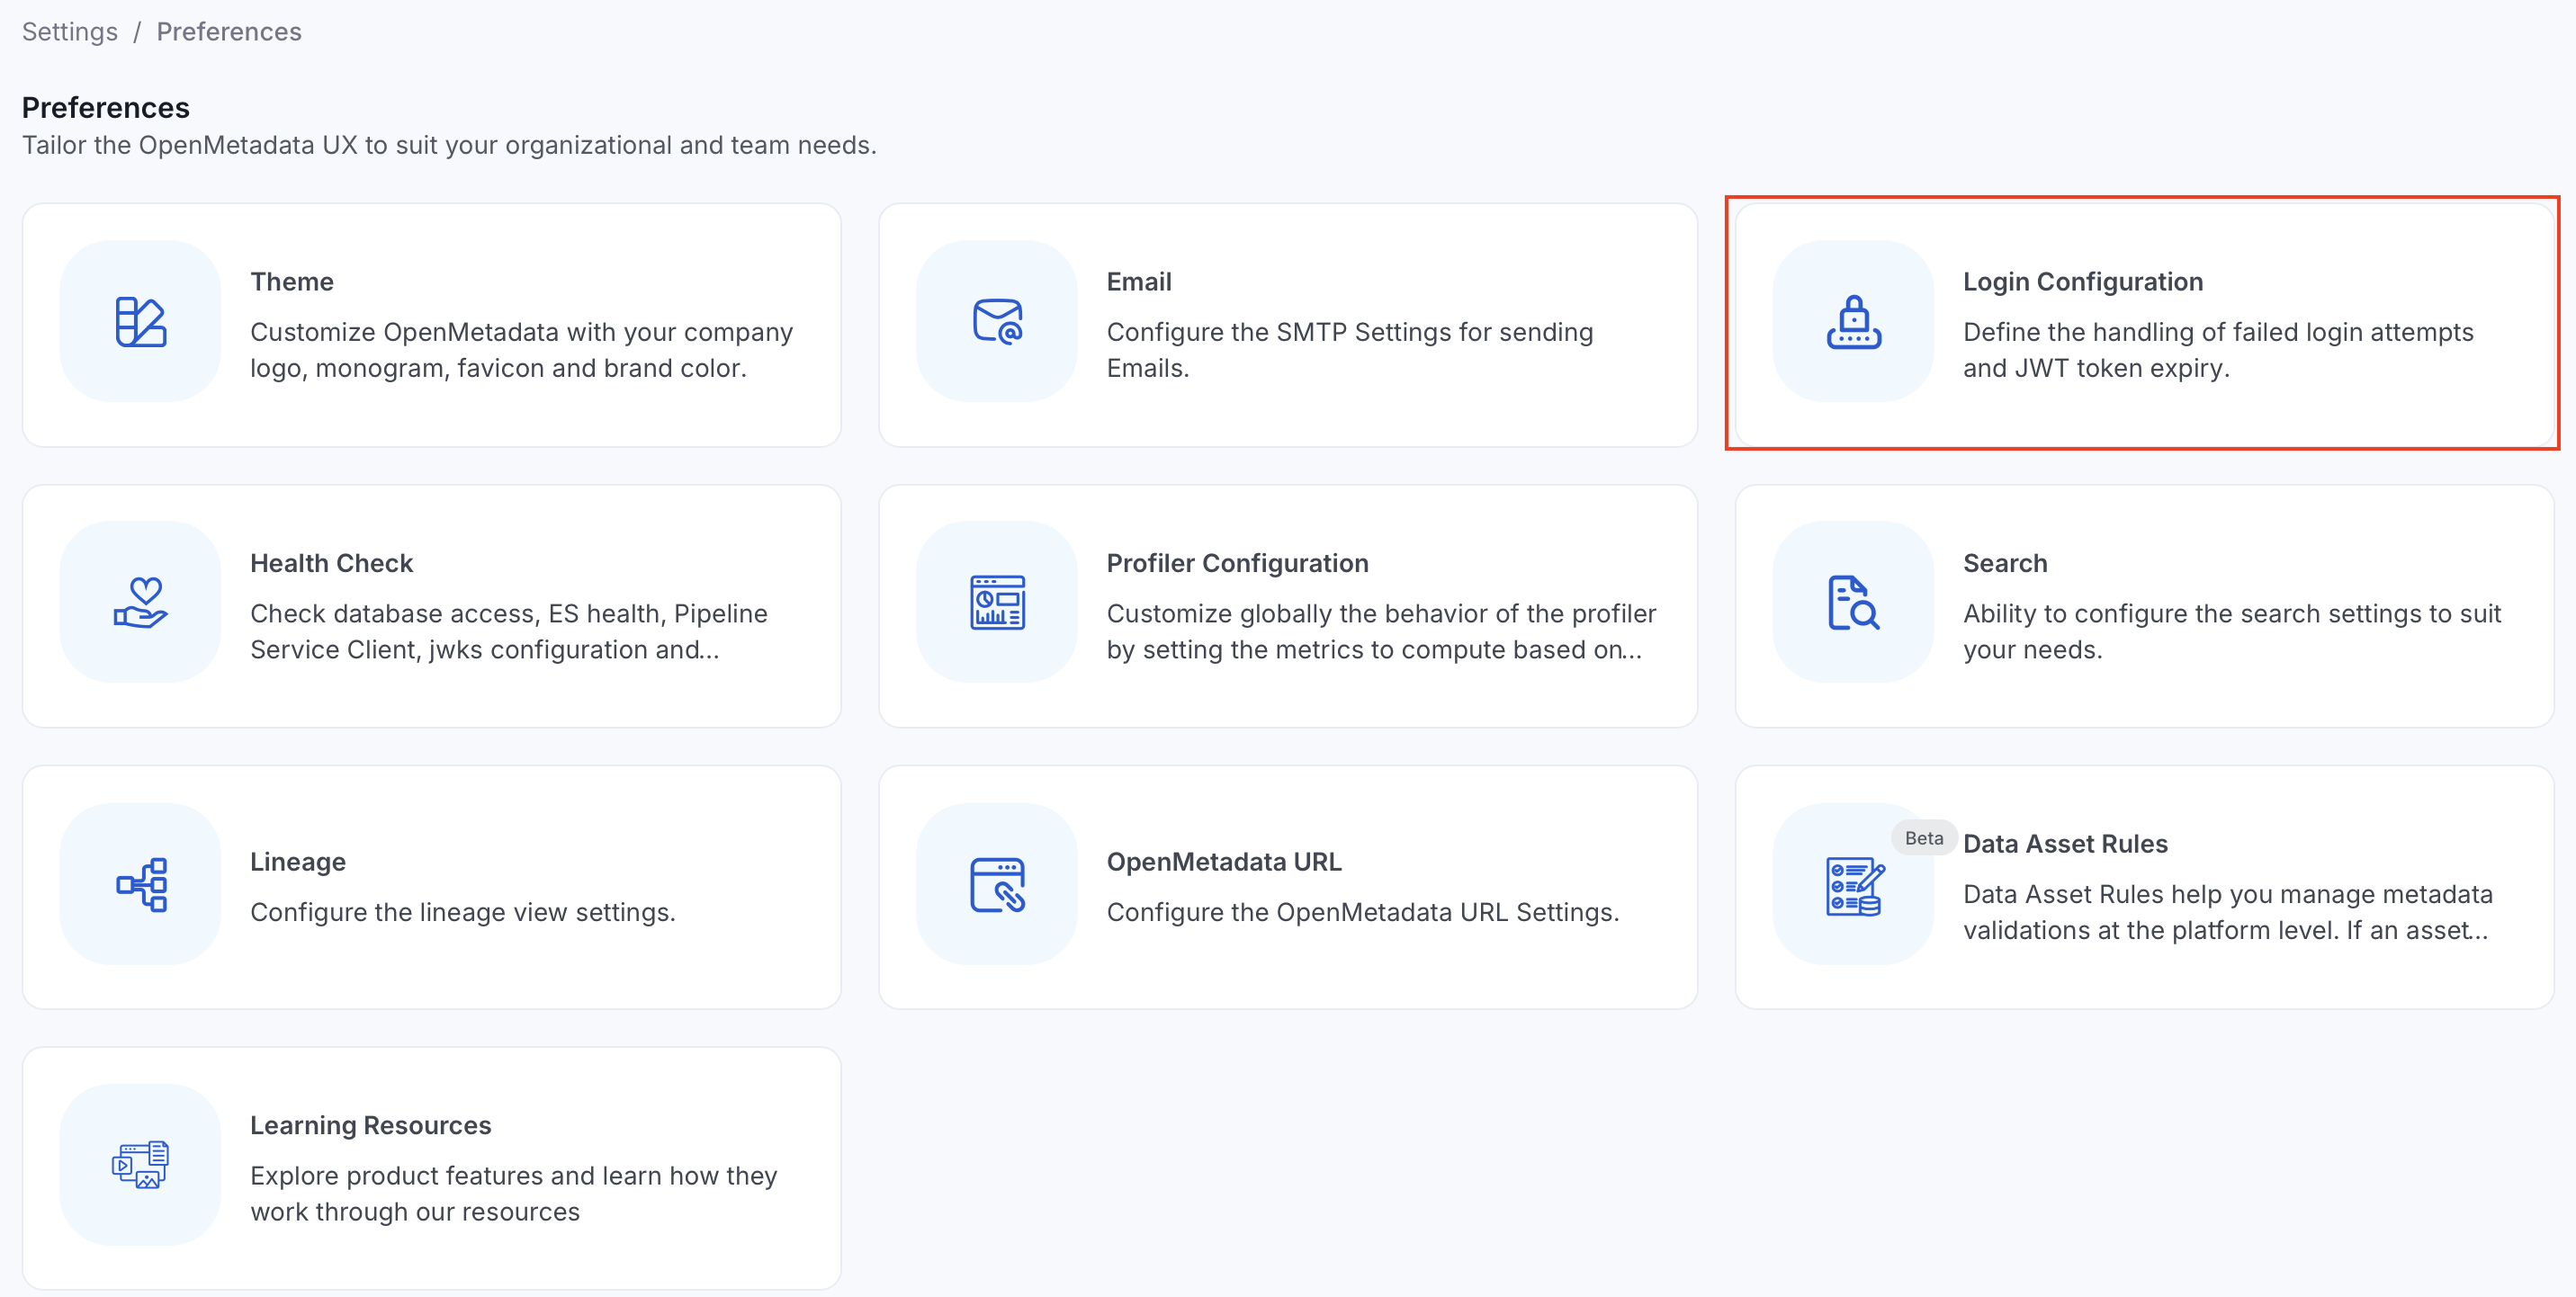Click 'Explore product features and learn' description
The height and width of the screenshot is (1297, 2576).
(513, 1194)
